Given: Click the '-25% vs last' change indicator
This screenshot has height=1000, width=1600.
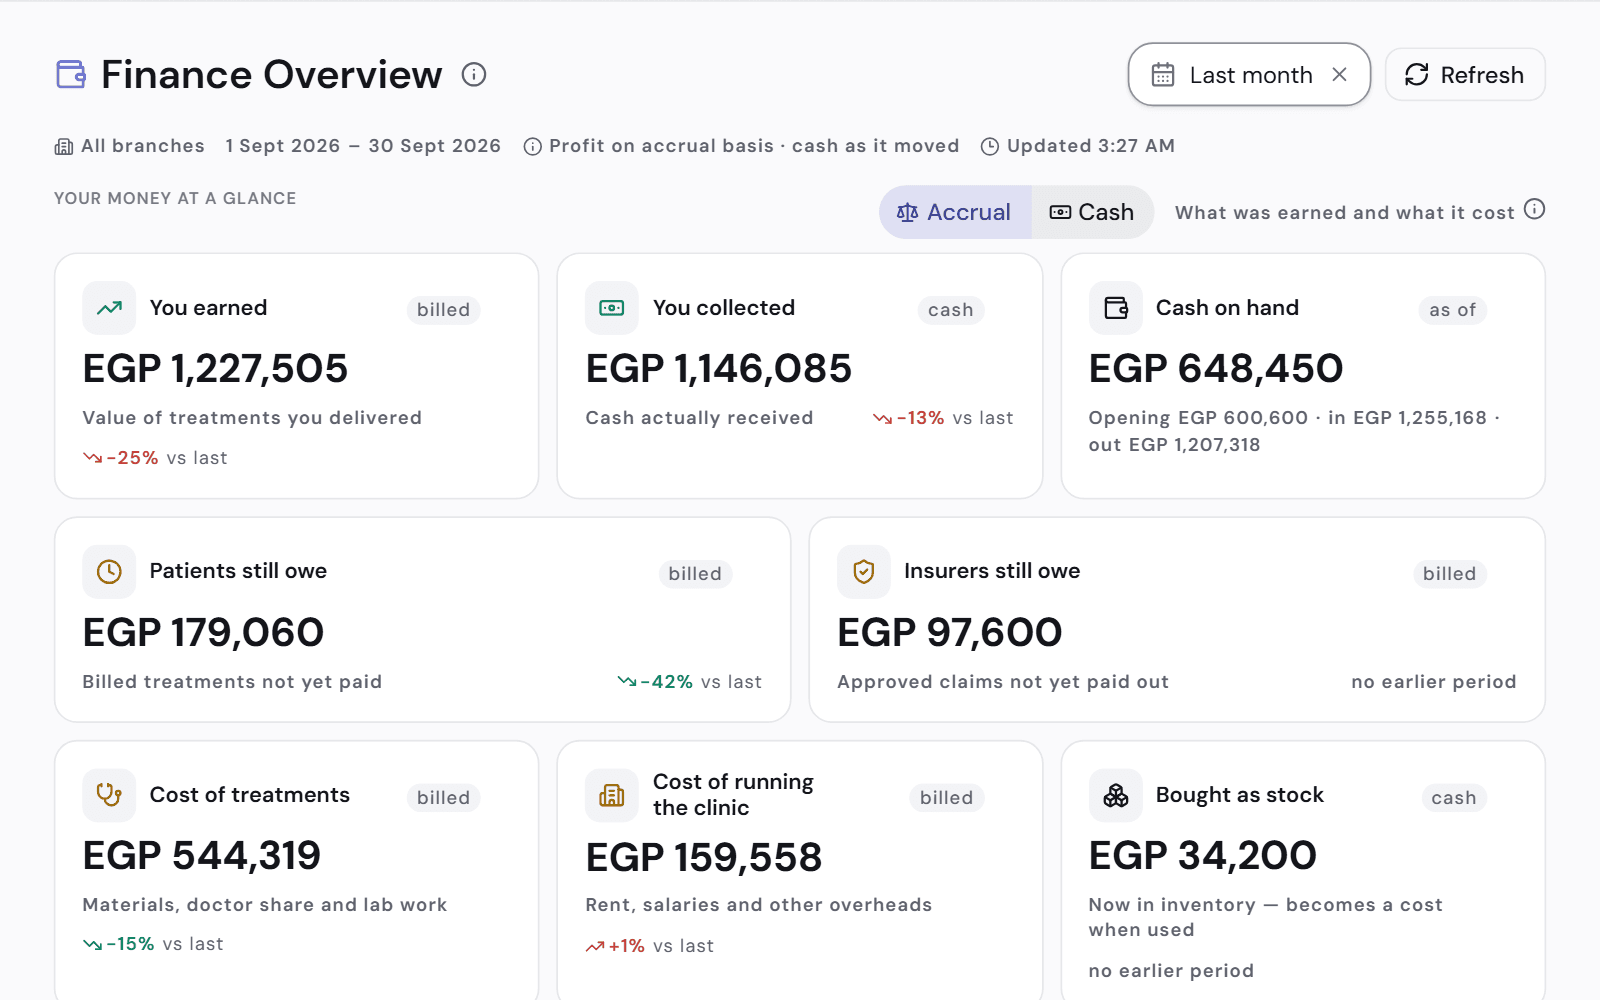Looking at the screenshot, I should point(155,458).
